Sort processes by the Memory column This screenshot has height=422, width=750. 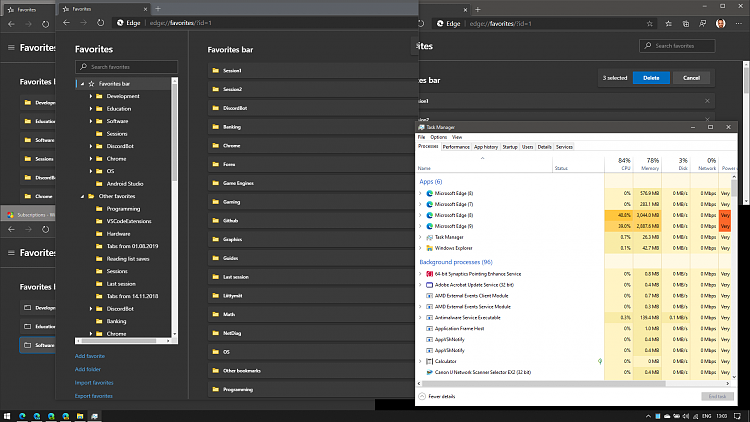pyautogui.click(x=647, y=164)
